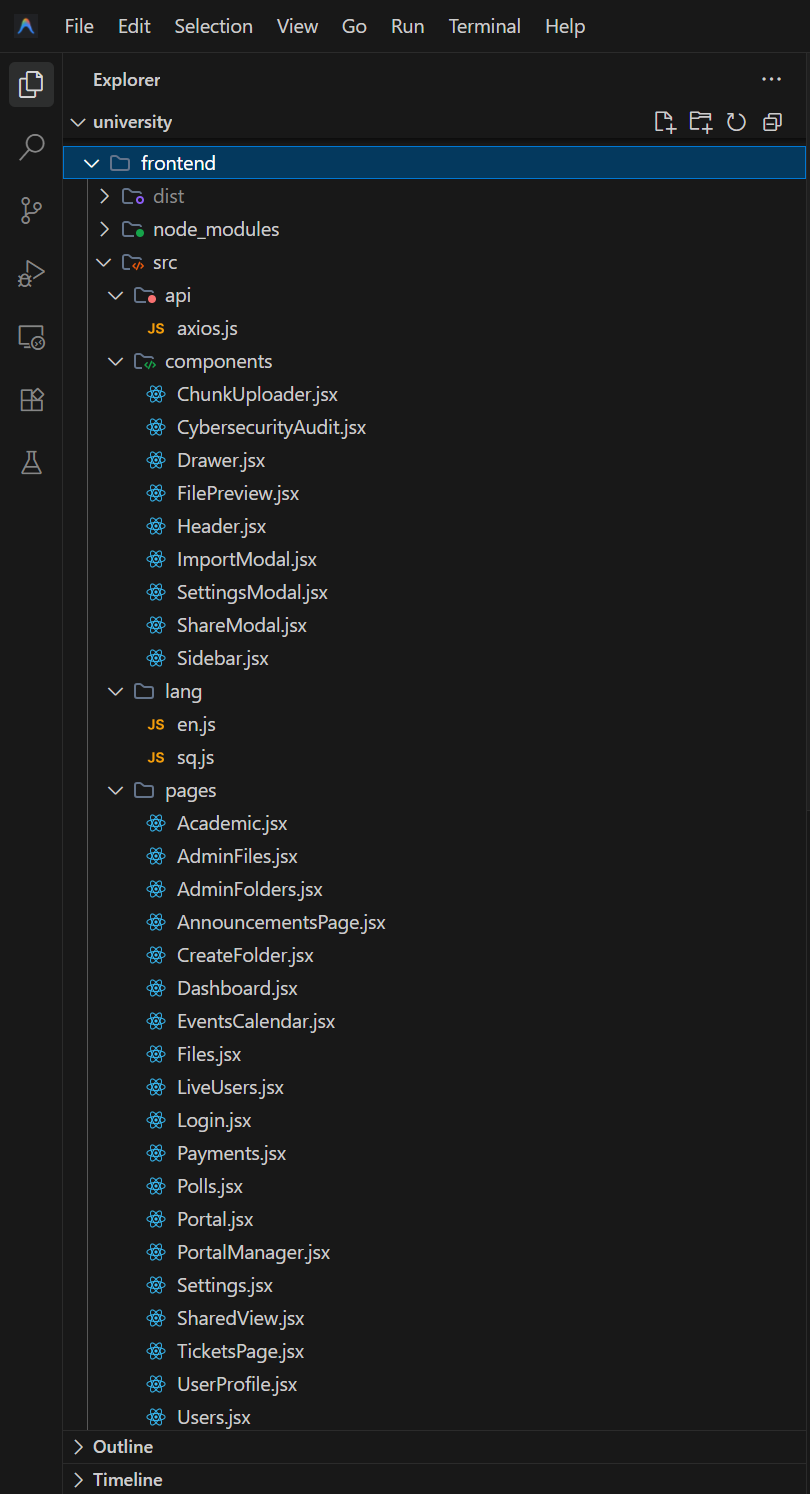Open the Search view in the activity bar
The image size is (810, 1494).
[31, 146]
